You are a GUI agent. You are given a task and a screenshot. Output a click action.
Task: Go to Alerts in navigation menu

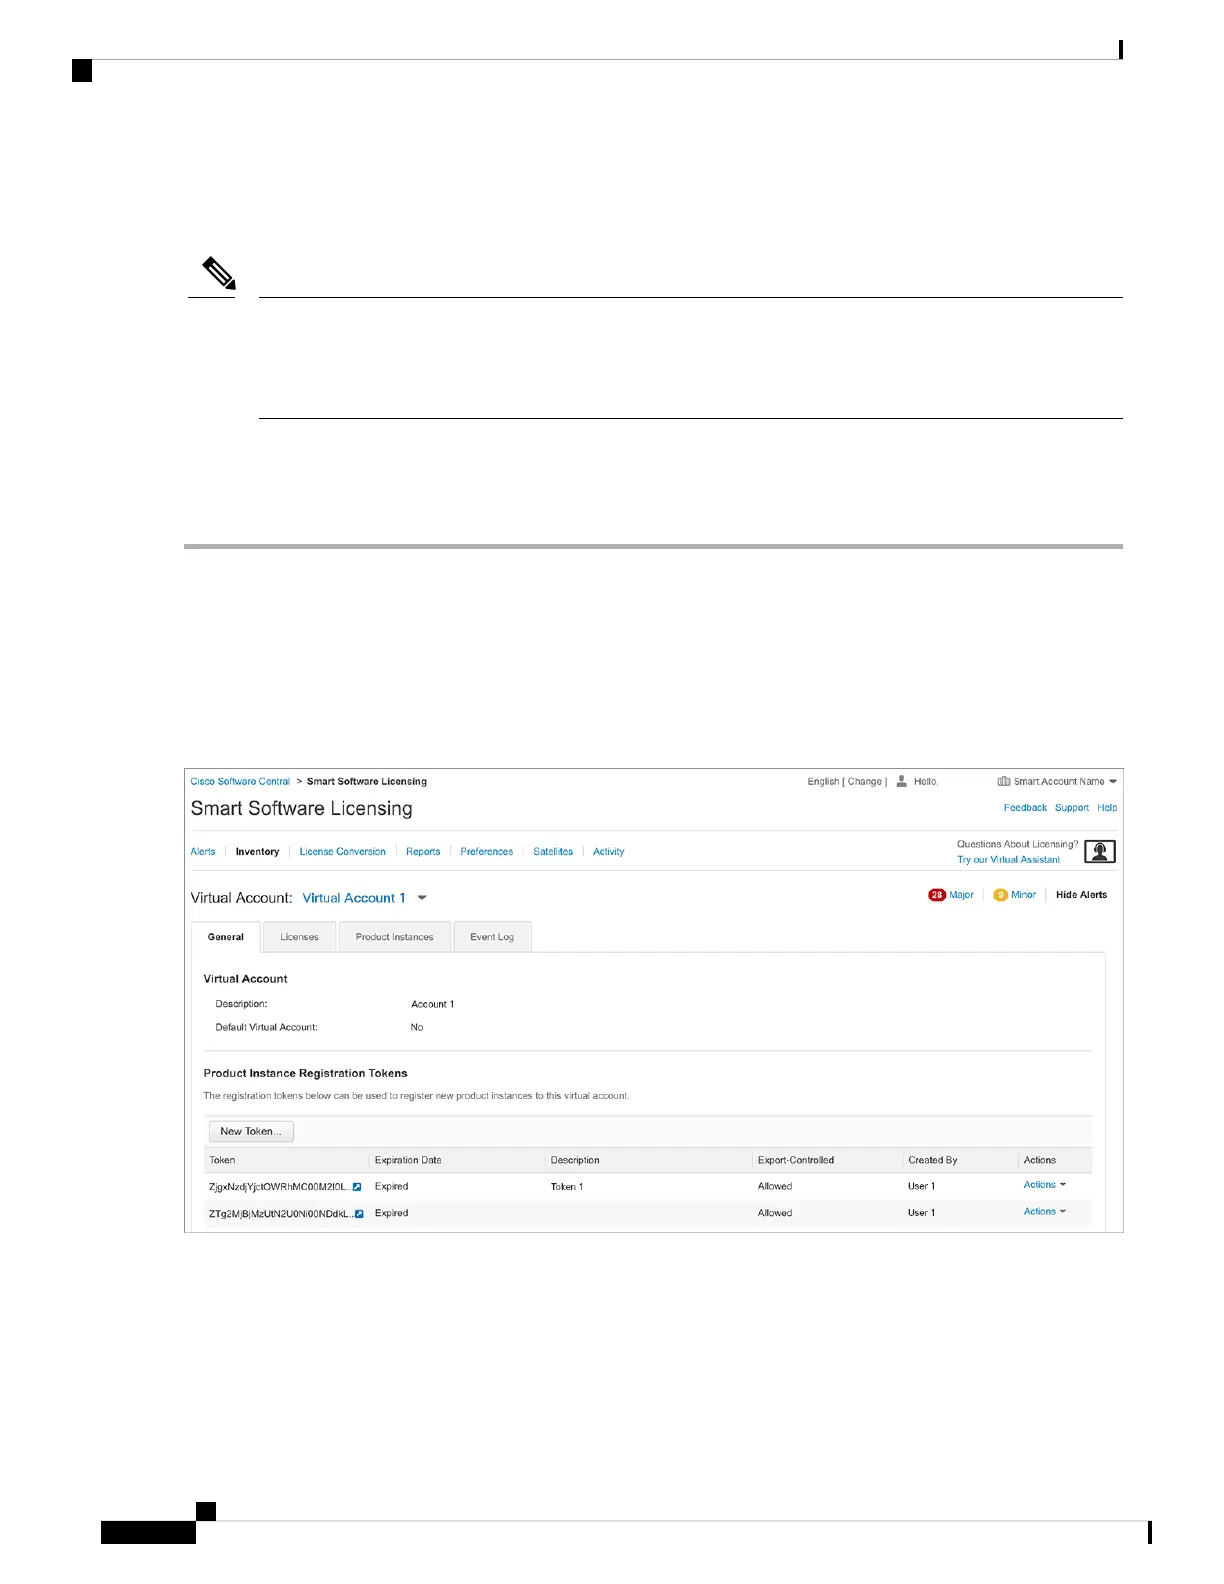(203, 852)
